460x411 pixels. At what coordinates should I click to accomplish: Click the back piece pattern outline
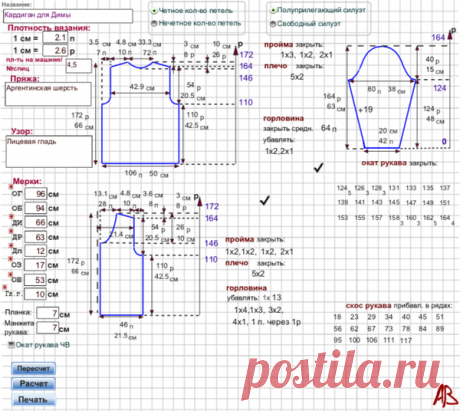point(140,113)
